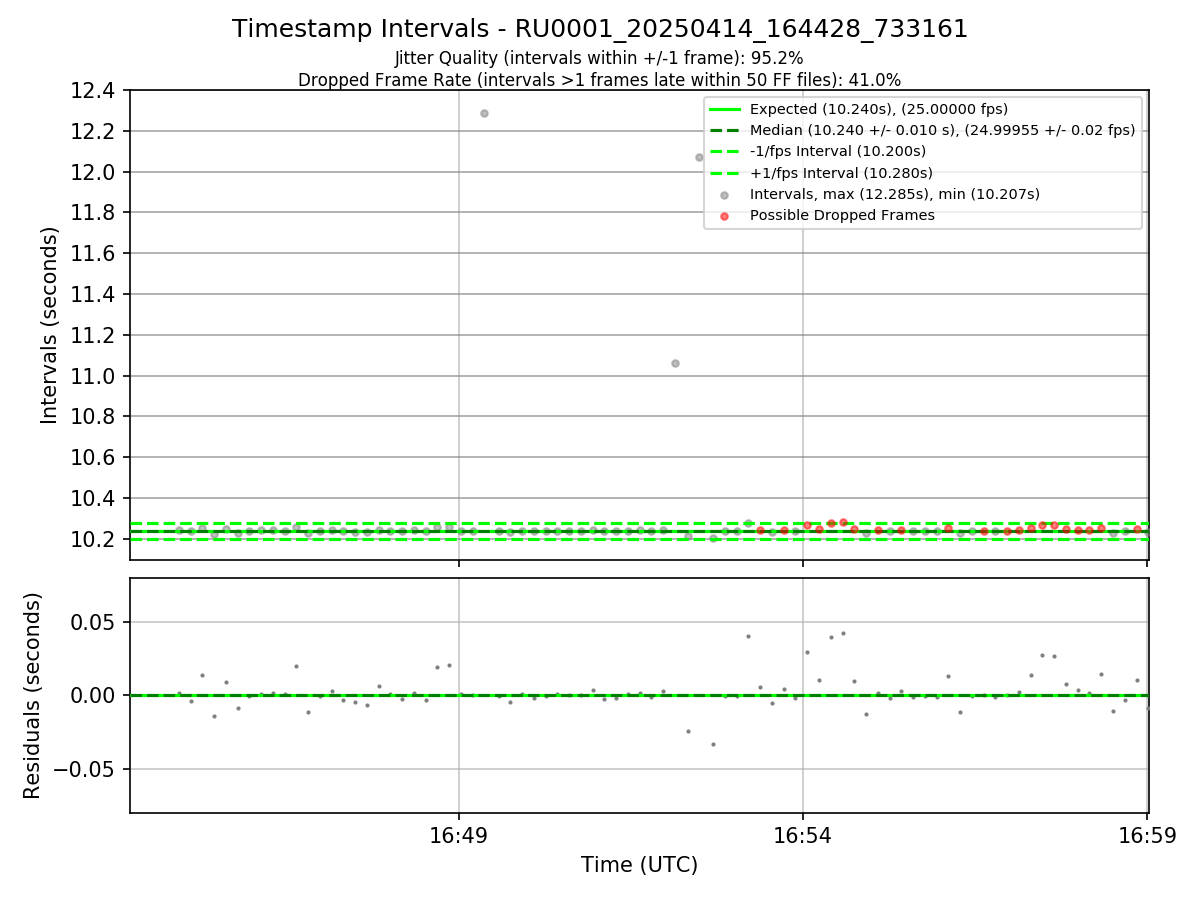
Task: Click the 10.2 y-axis tick label
Action: coord(93,539)
